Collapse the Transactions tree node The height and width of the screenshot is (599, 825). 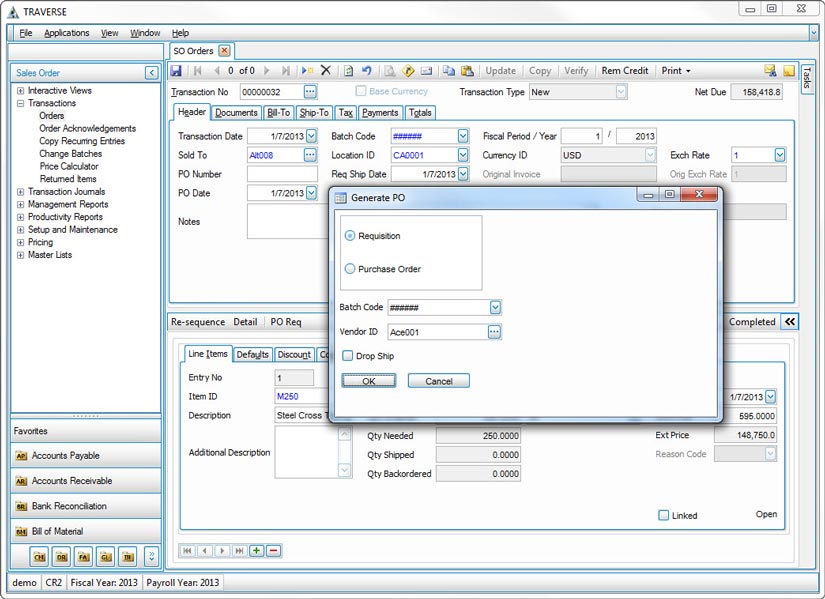21,103
